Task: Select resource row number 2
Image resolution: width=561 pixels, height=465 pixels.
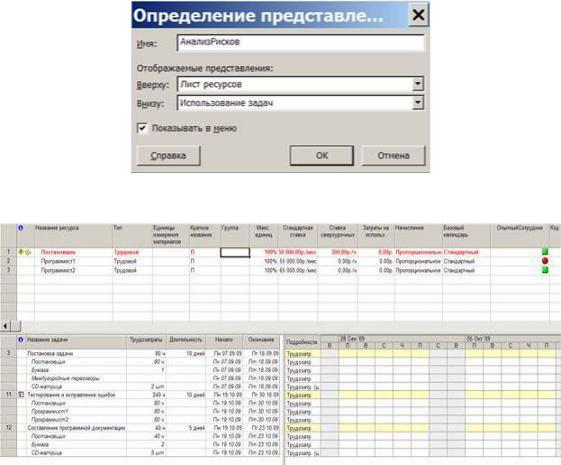Action: coord(9,261)
